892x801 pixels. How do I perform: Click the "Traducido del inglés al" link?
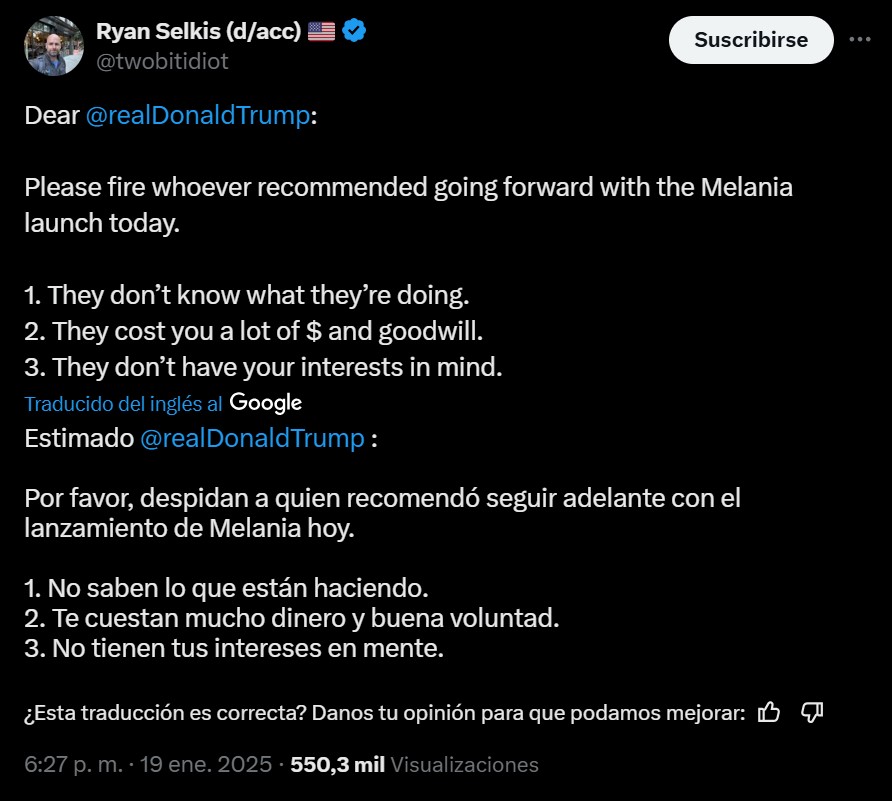click(123, 404)
